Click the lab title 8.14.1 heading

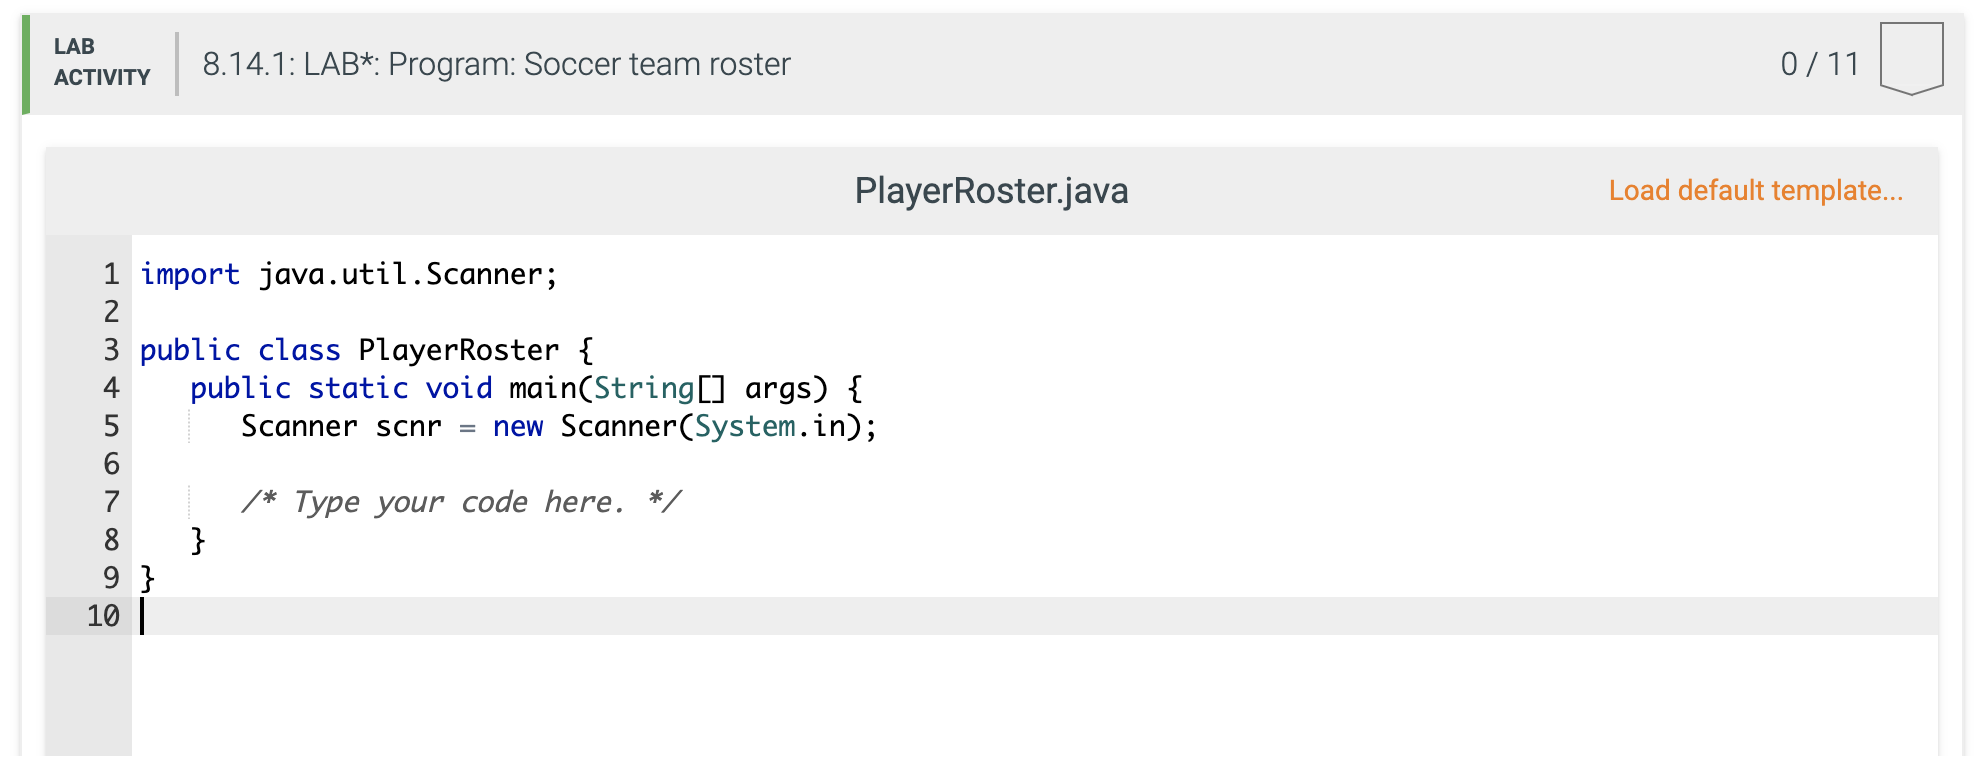click(495, 65)
